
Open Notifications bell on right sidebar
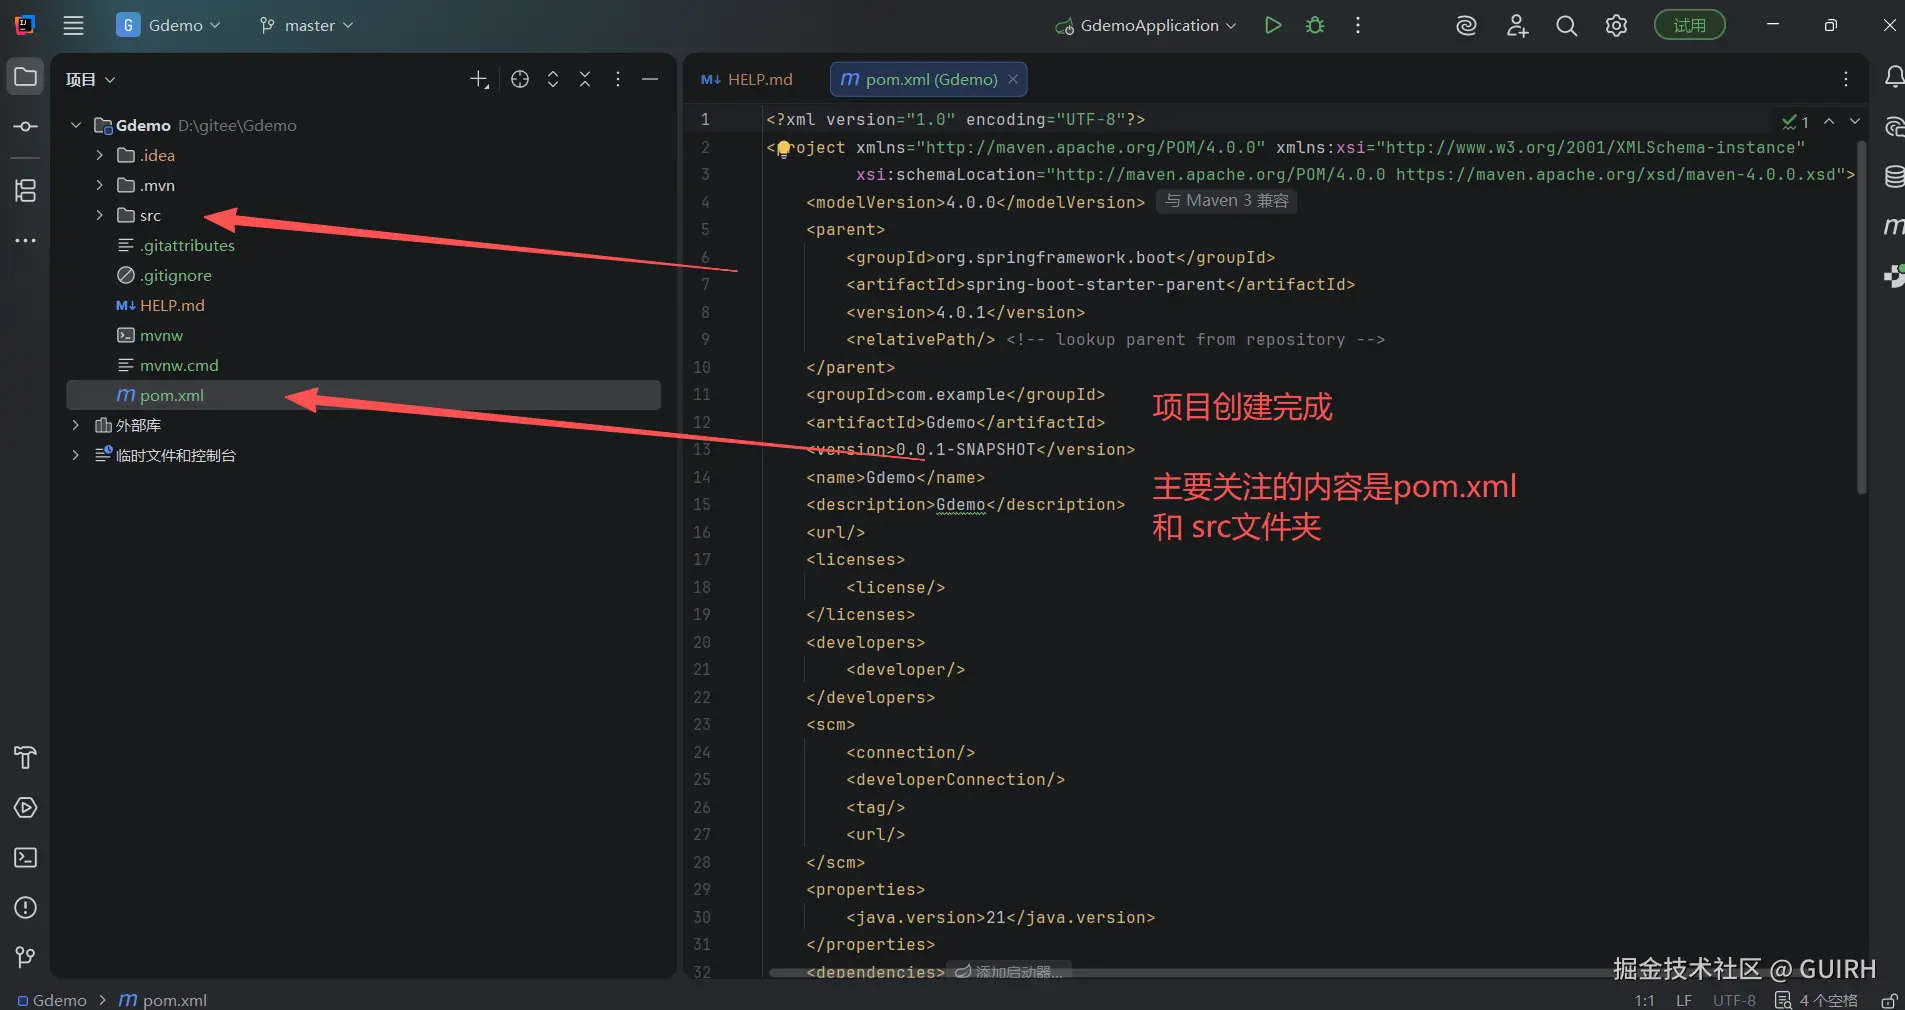pos(1893,77)
